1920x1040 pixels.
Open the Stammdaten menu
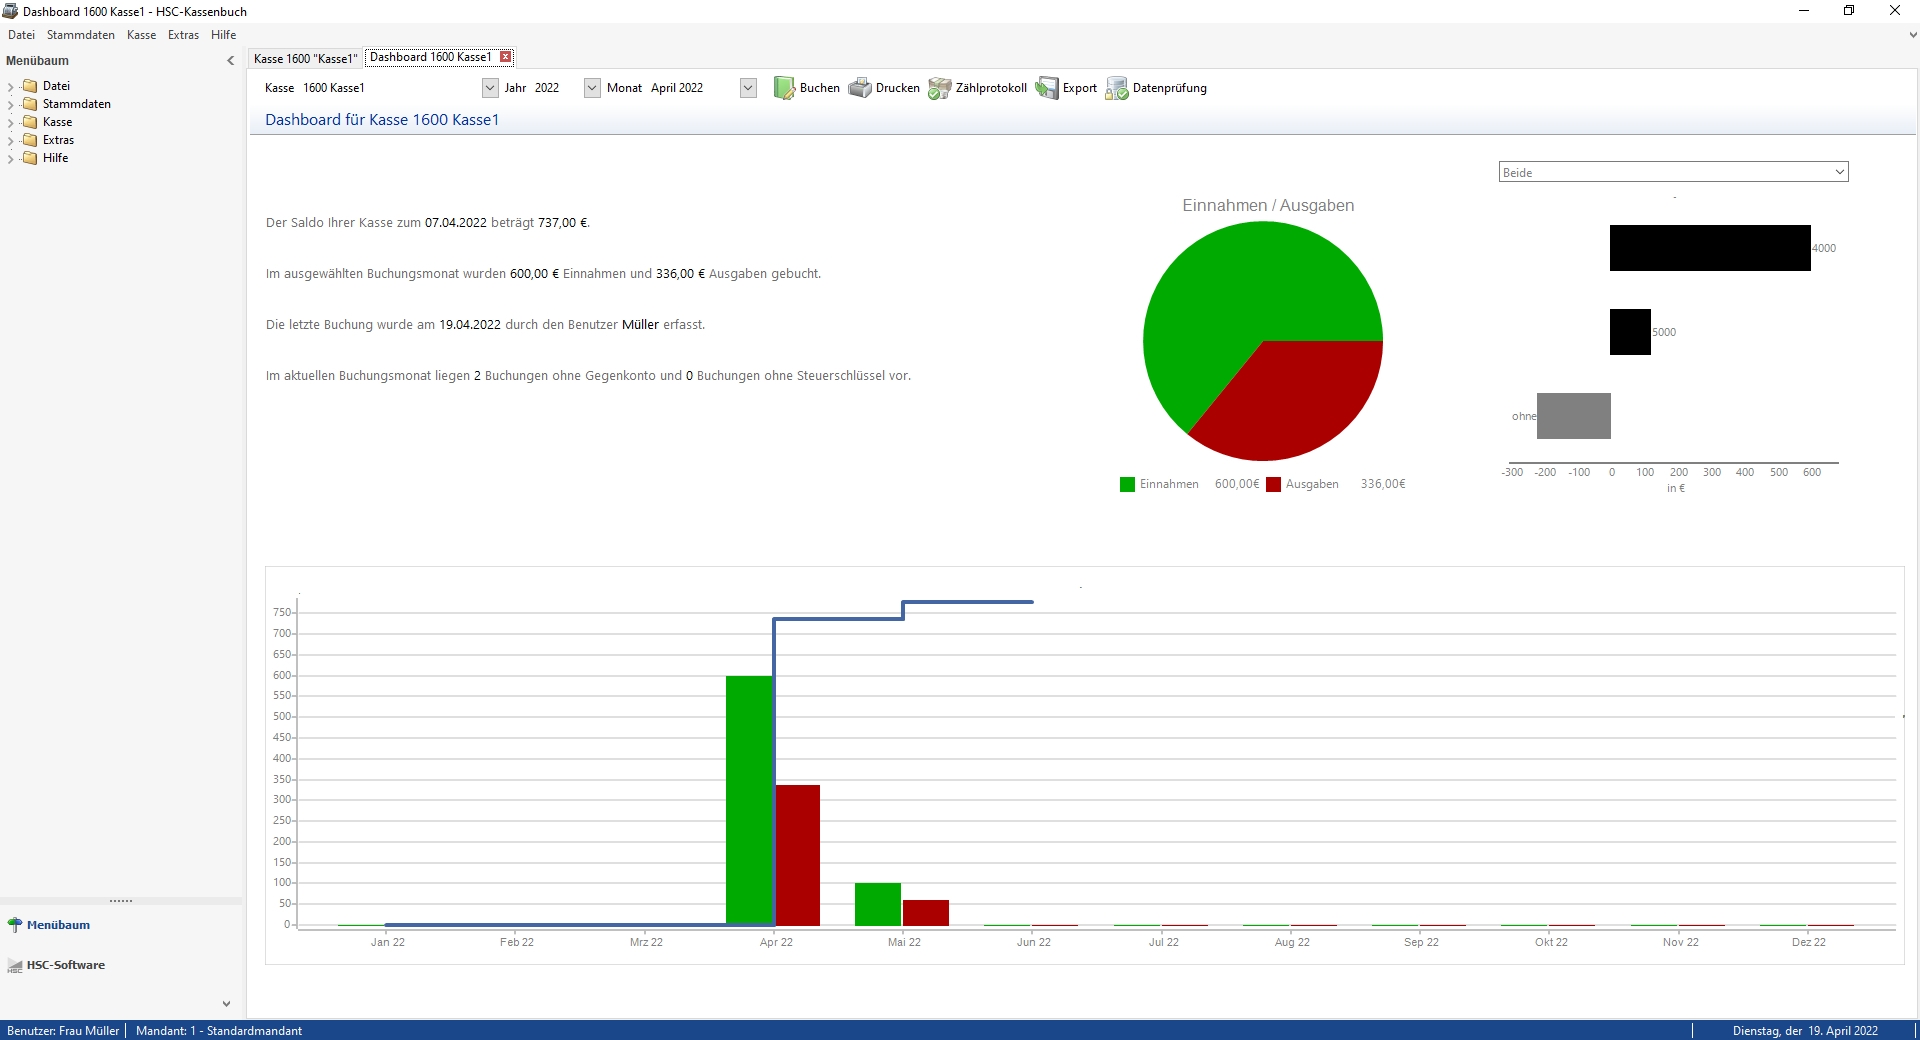[x=81, y=35]
